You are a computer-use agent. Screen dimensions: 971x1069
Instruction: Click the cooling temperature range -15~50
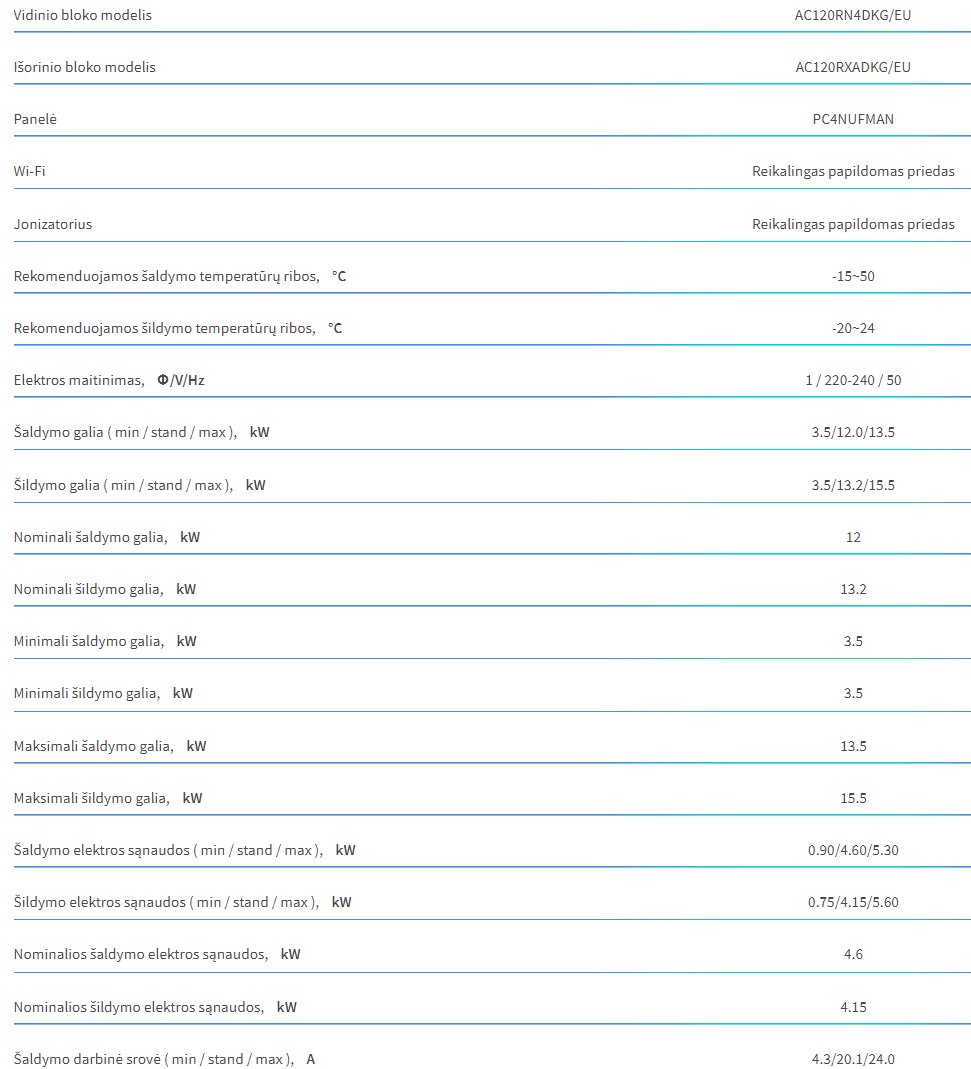click(x=853, y=276)
